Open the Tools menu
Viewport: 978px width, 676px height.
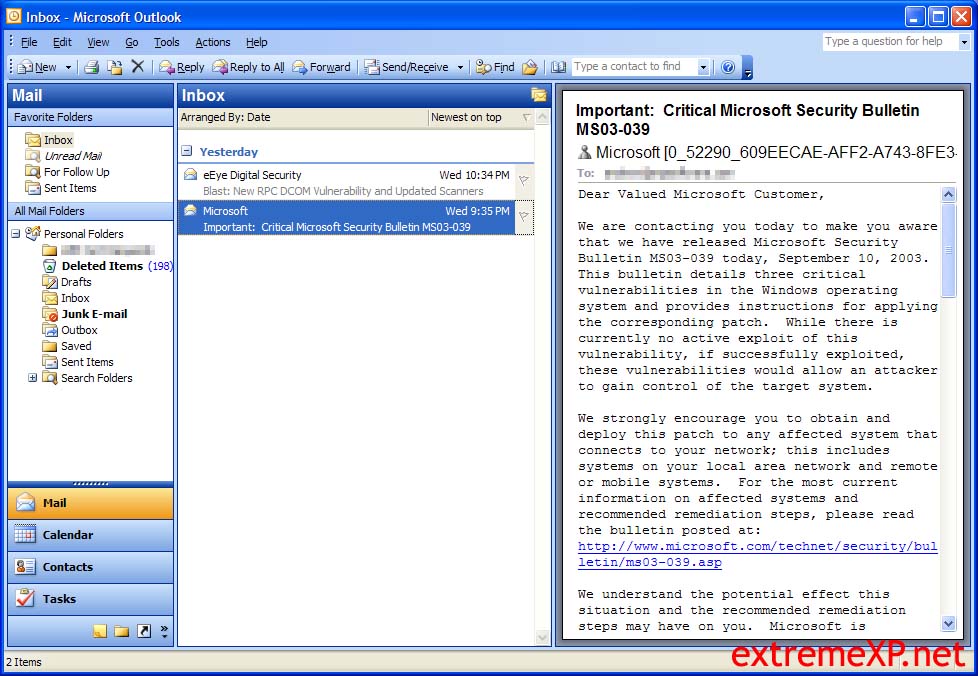[x=167, y=42]
